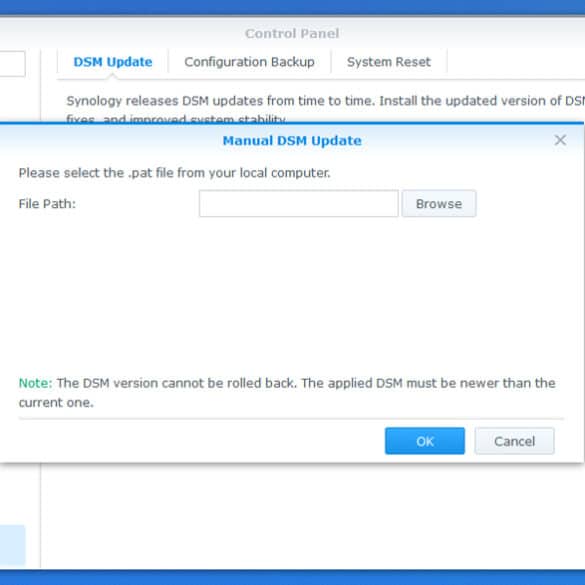Click the Manual DSM Update title

point(292,141)
